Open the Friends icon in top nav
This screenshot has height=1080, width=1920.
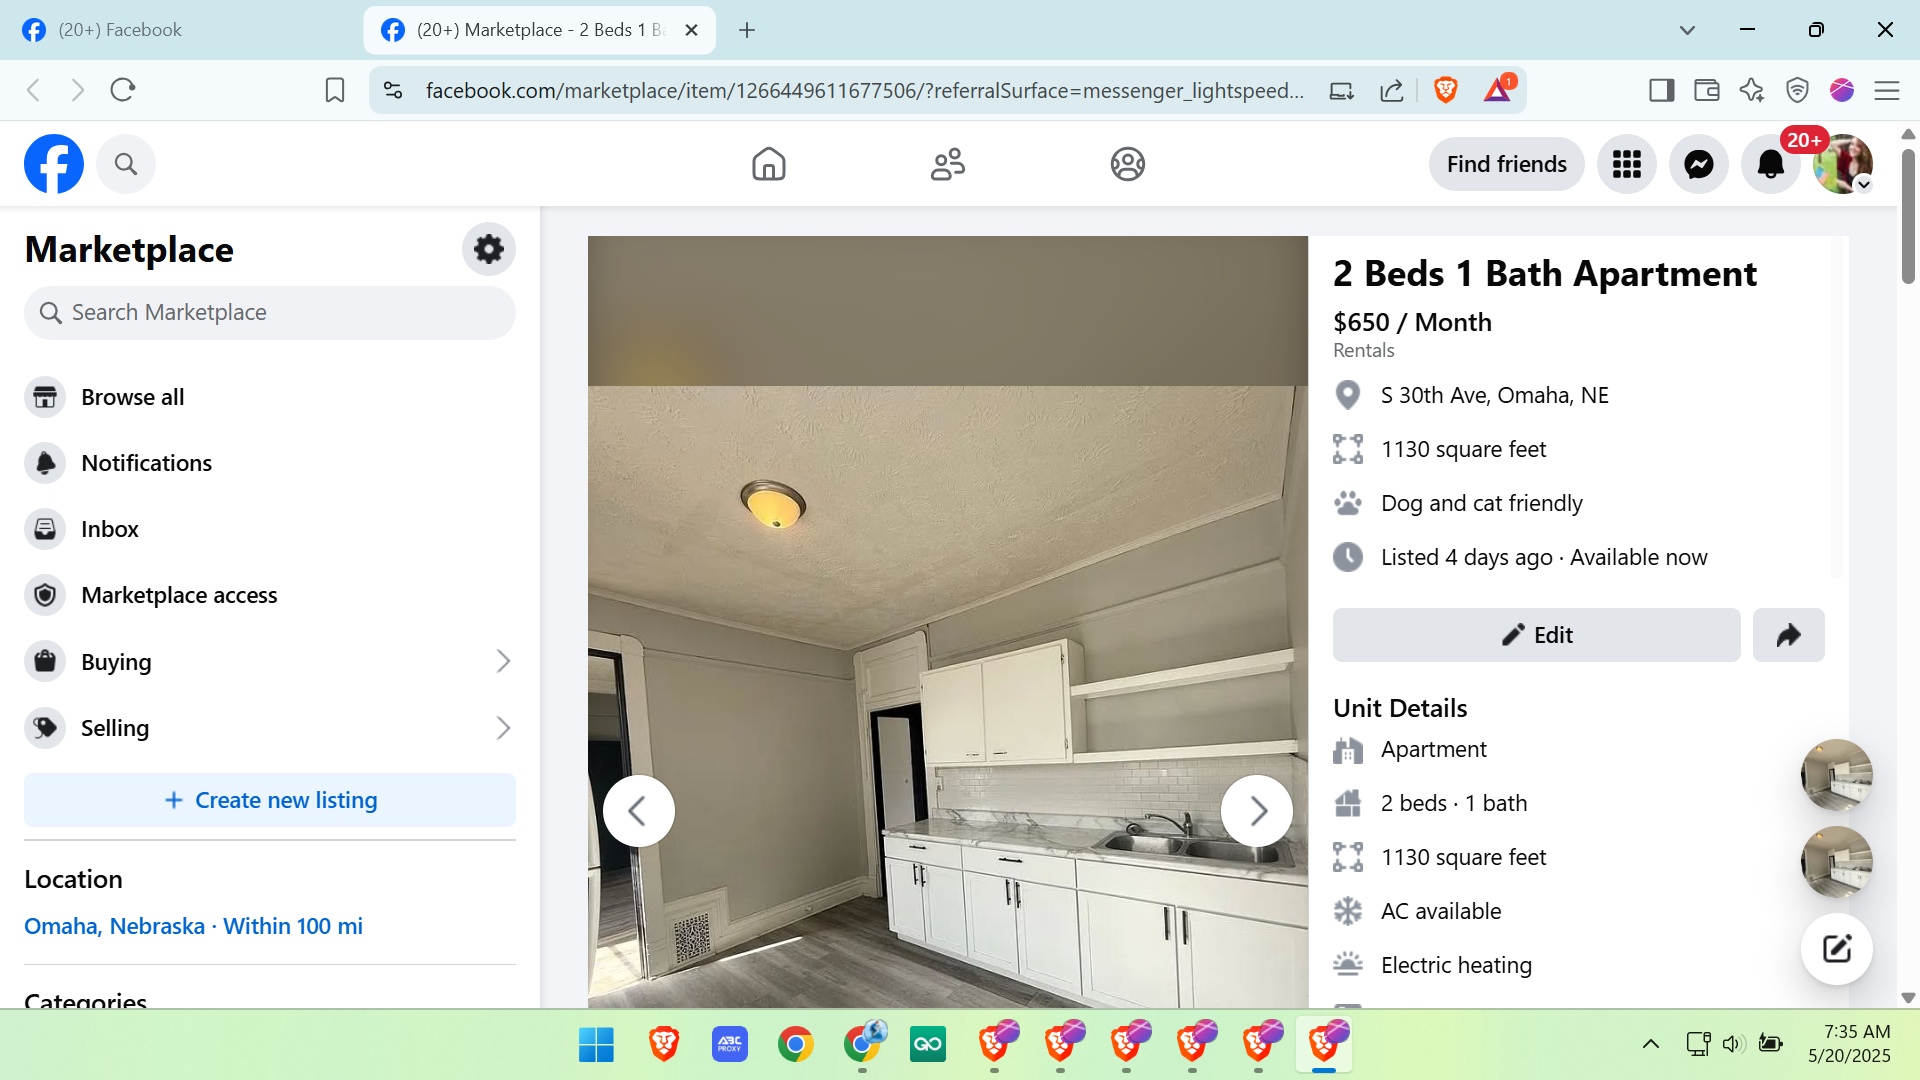pyautogui.click(x=947, y=164)
